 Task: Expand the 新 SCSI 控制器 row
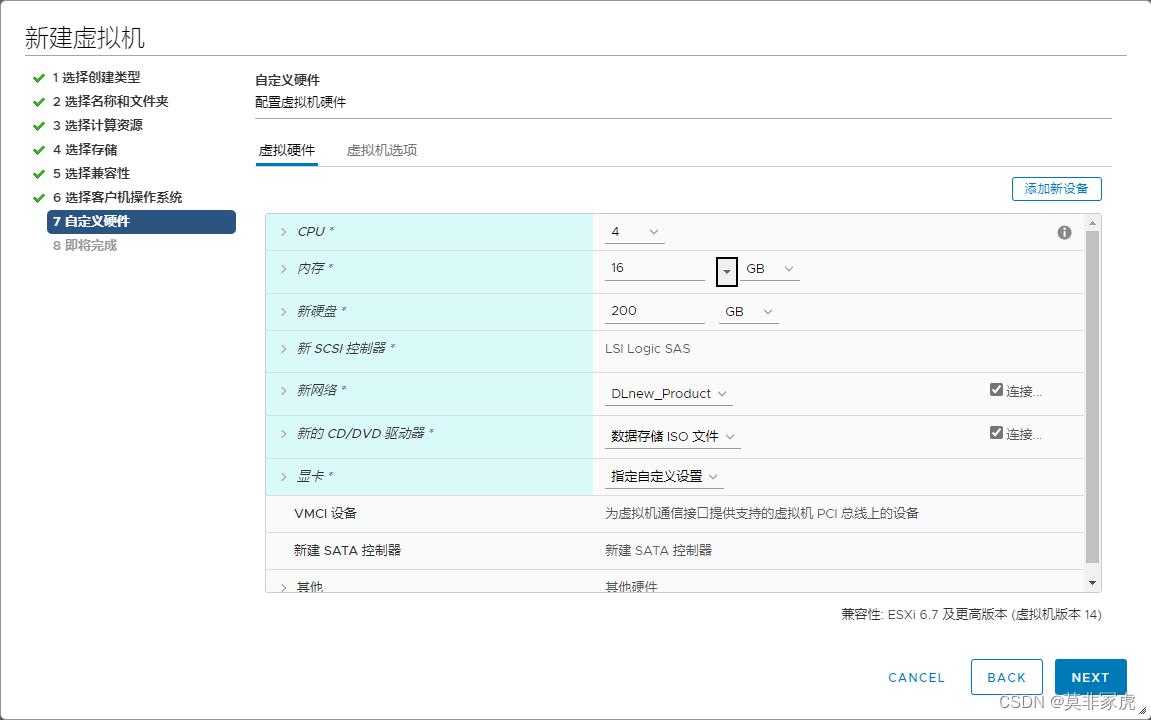coord(284,349)
